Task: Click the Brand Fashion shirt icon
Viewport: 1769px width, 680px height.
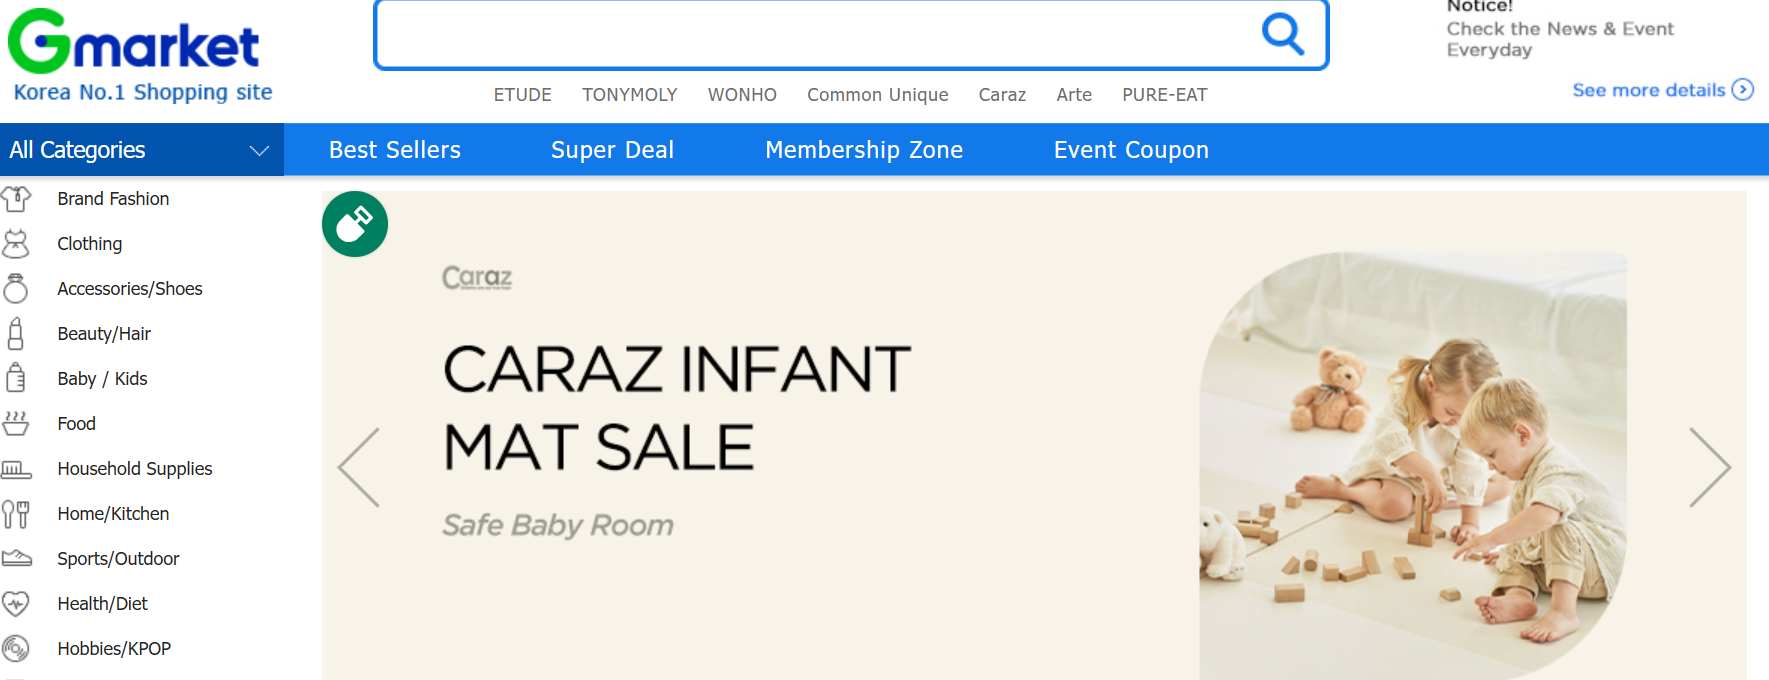Action: click(x=16, y=199)
